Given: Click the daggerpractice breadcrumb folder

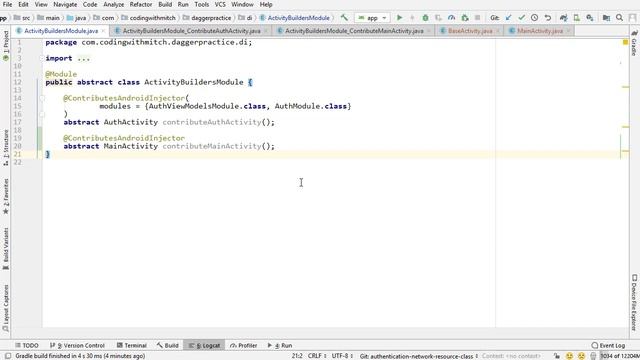Looking at the screenshot, I should pos(207,18).
